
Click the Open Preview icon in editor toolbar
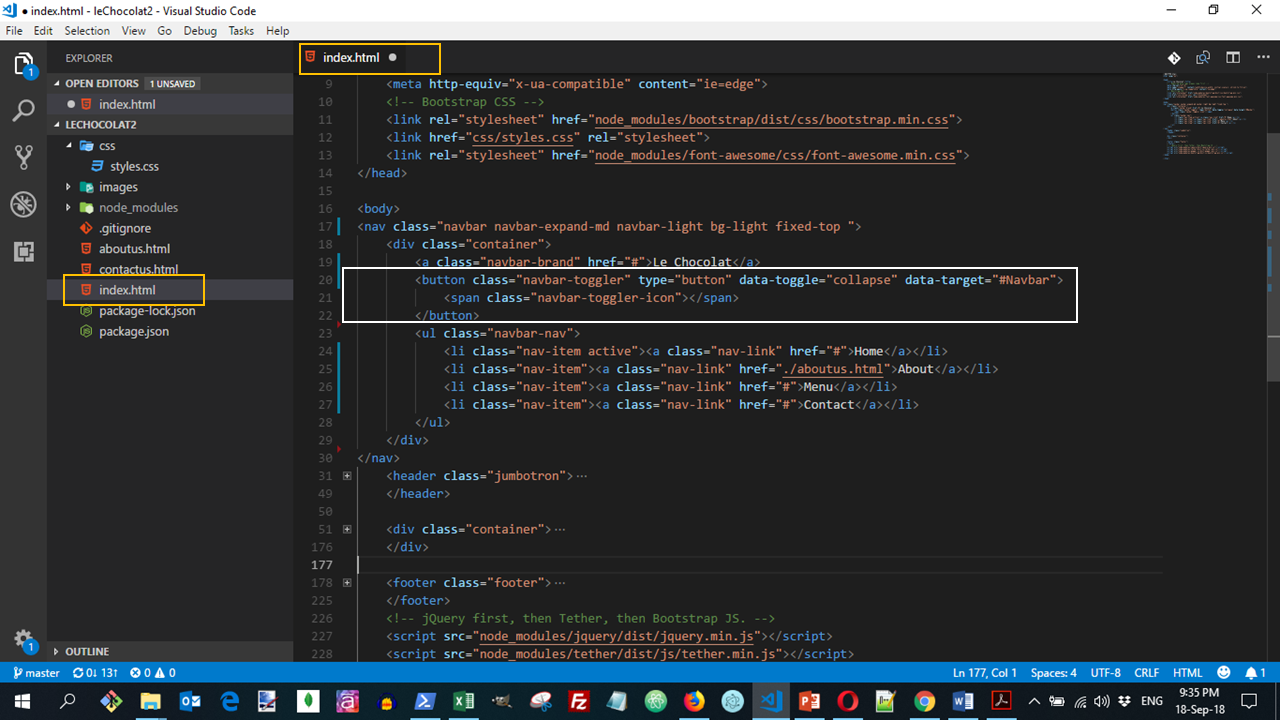pyautogui.click(x=1203, y=58)
